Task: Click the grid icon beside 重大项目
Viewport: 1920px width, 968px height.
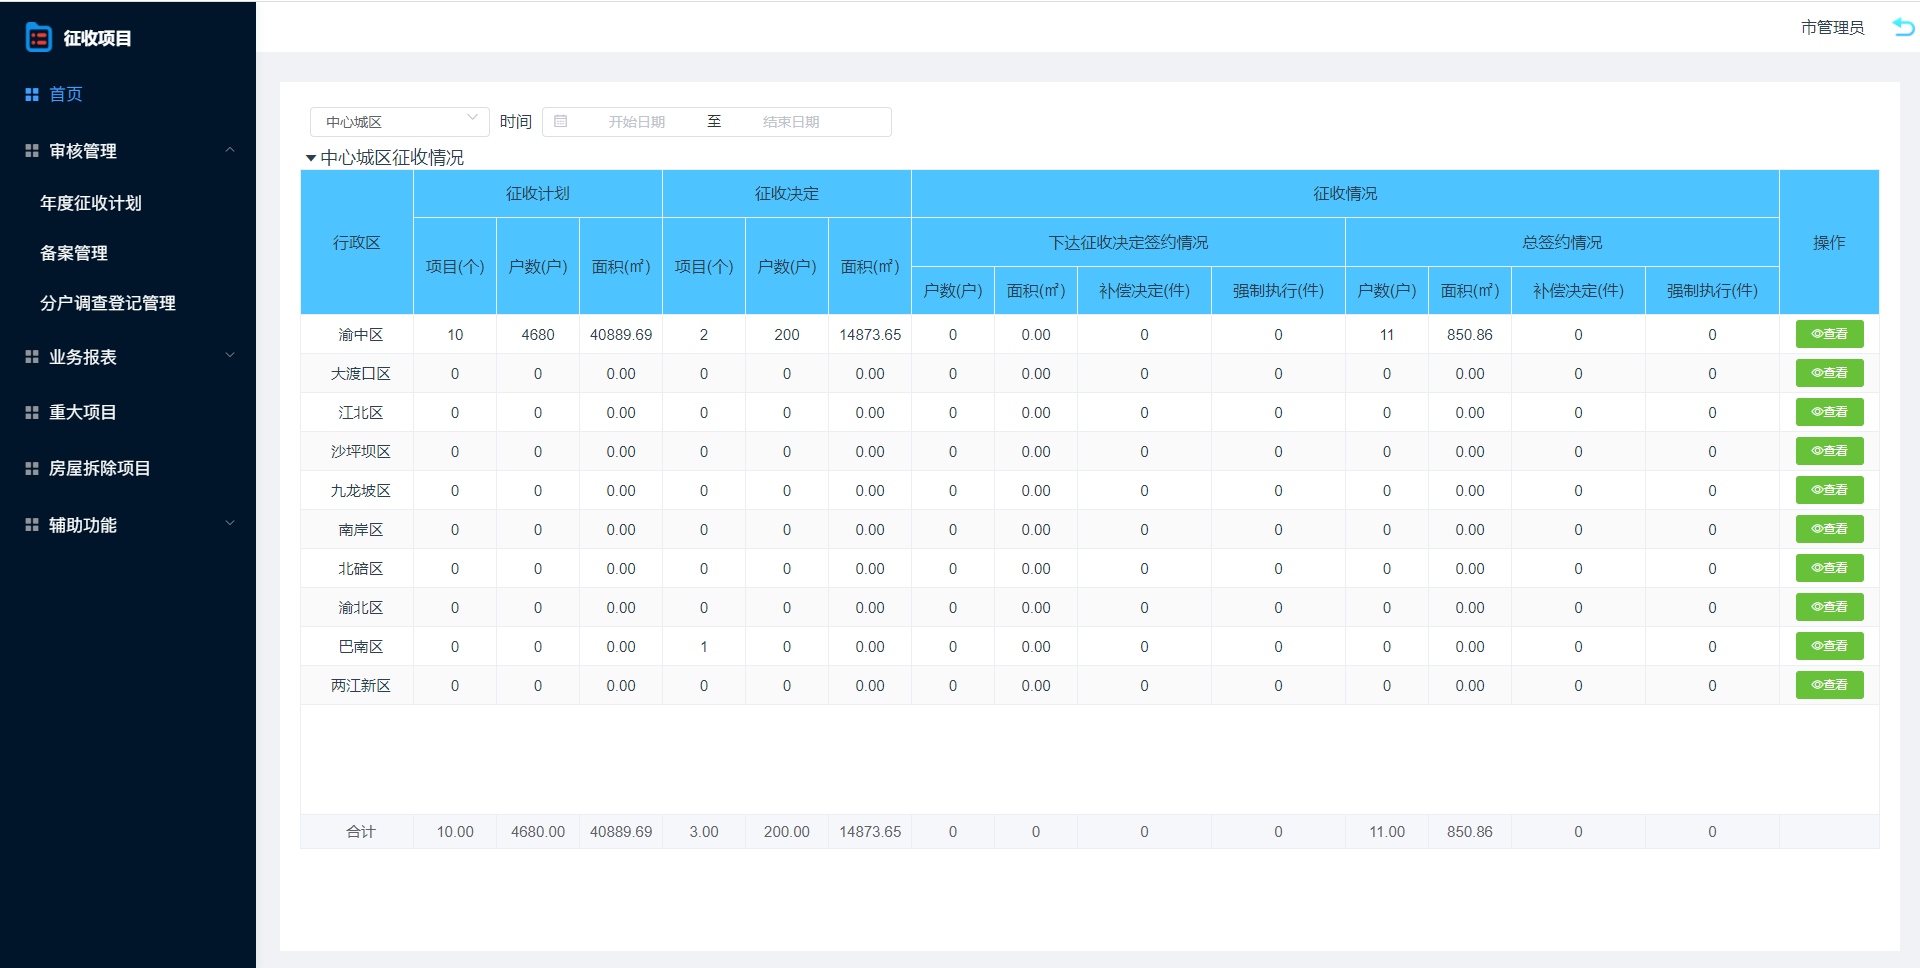Action: coord(32,412)
